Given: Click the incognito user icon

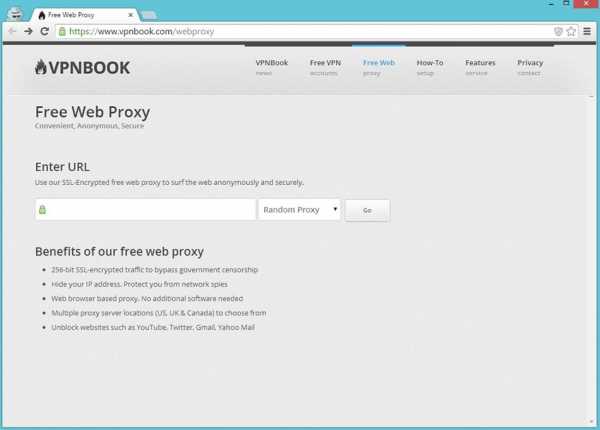Looking at the screenshot, I should [x=15, y=14].
